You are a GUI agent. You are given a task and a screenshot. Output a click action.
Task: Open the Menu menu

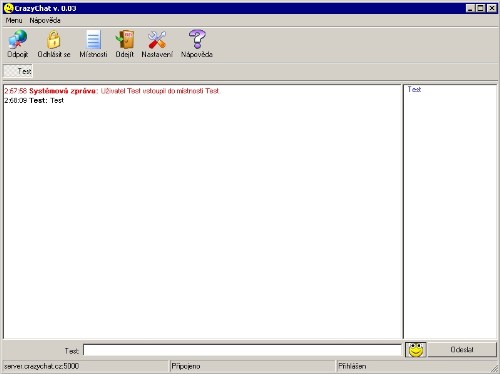pos(14,20)
